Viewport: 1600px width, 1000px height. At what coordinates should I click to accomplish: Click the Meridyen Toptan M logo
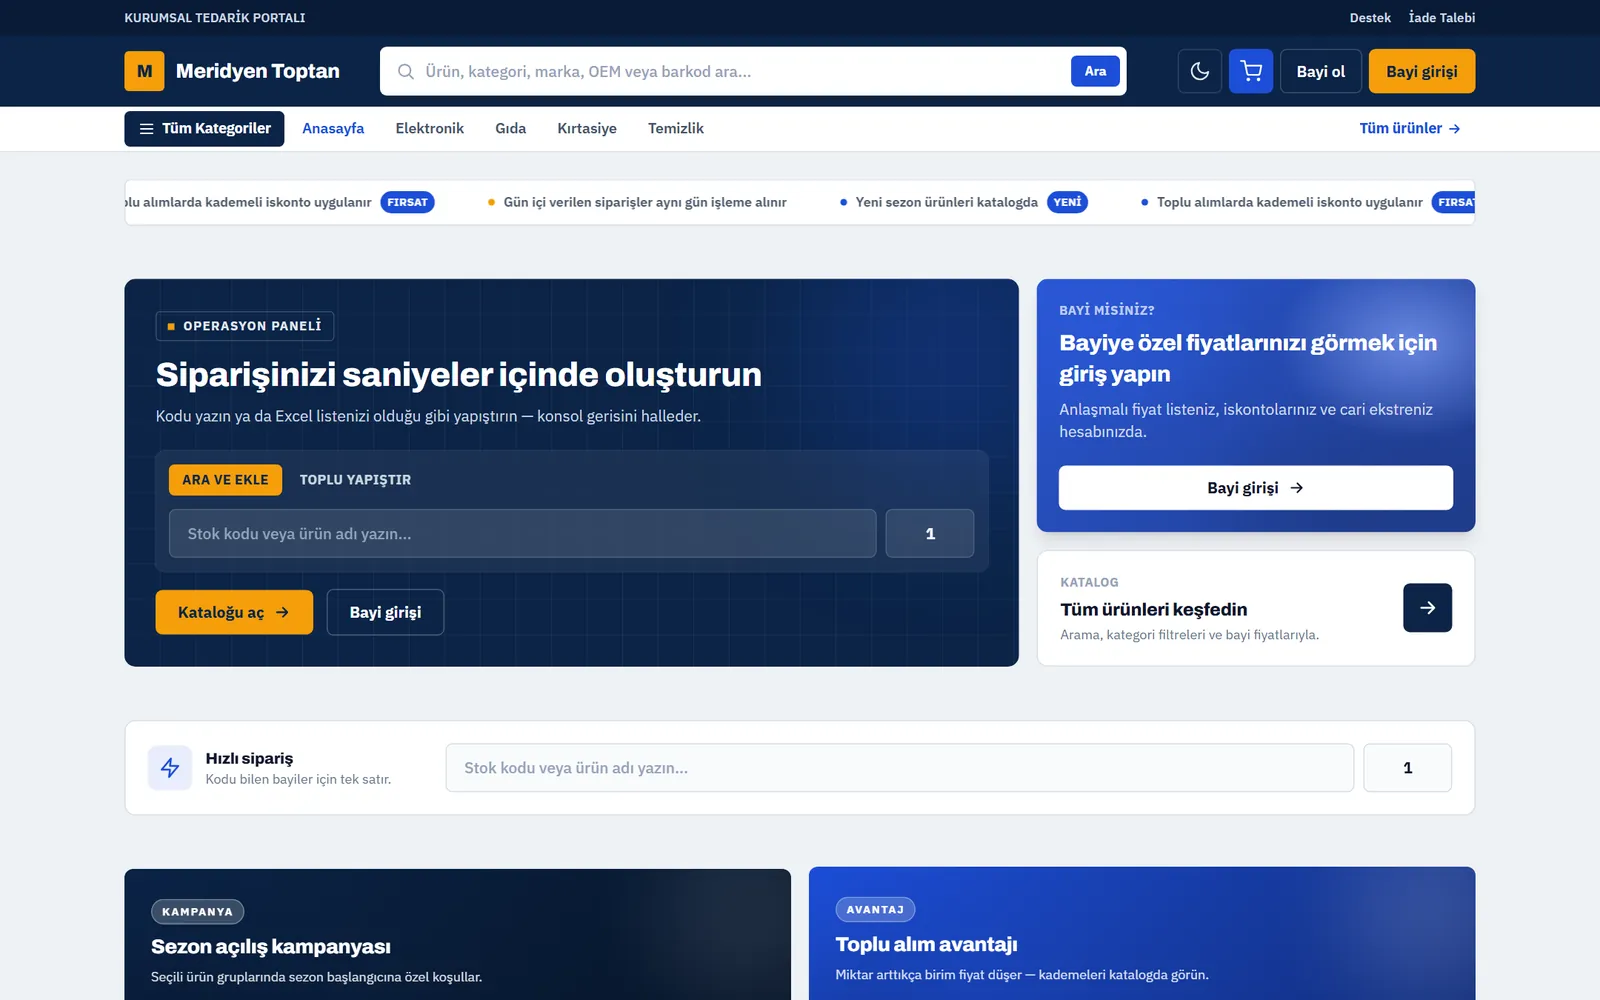pyautogui.click(x=144, y=71)
